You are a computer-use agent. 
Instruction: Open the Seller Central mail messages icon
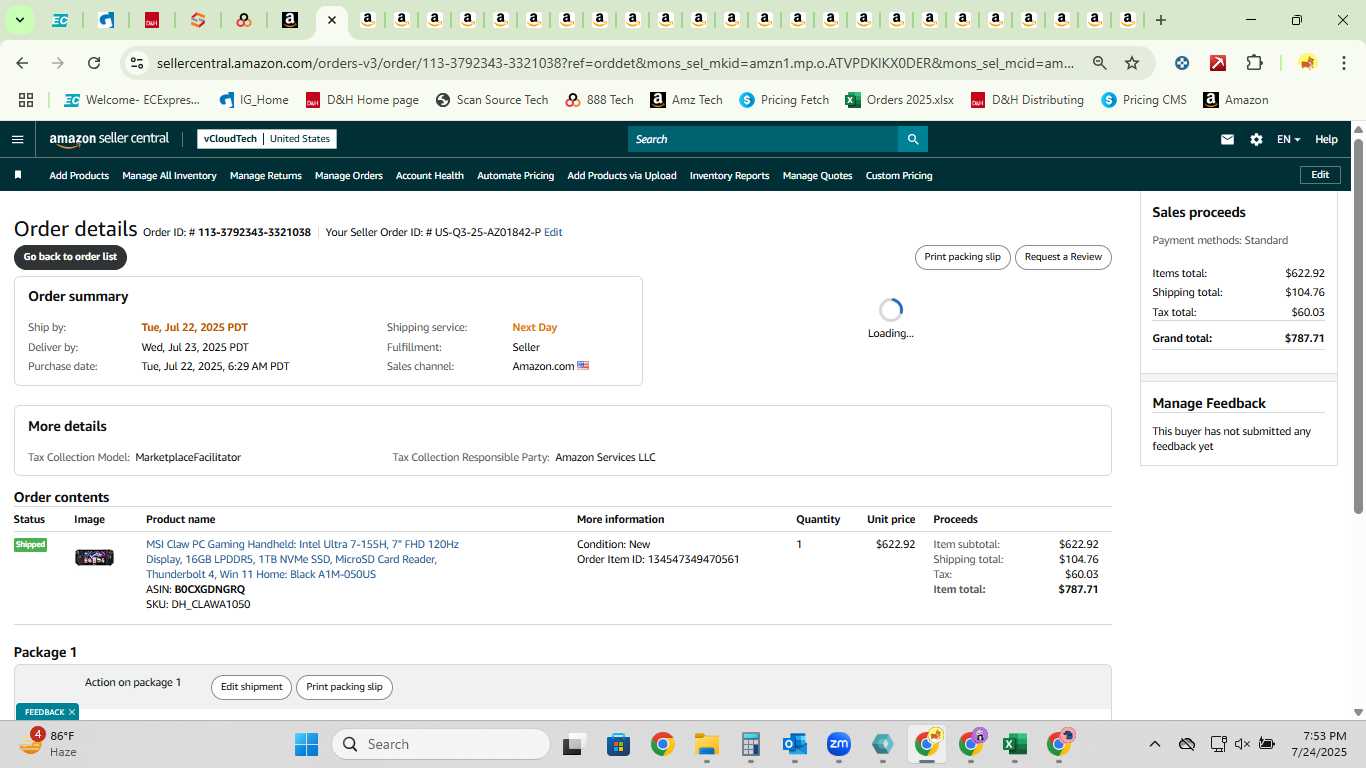pos(1227,139)
